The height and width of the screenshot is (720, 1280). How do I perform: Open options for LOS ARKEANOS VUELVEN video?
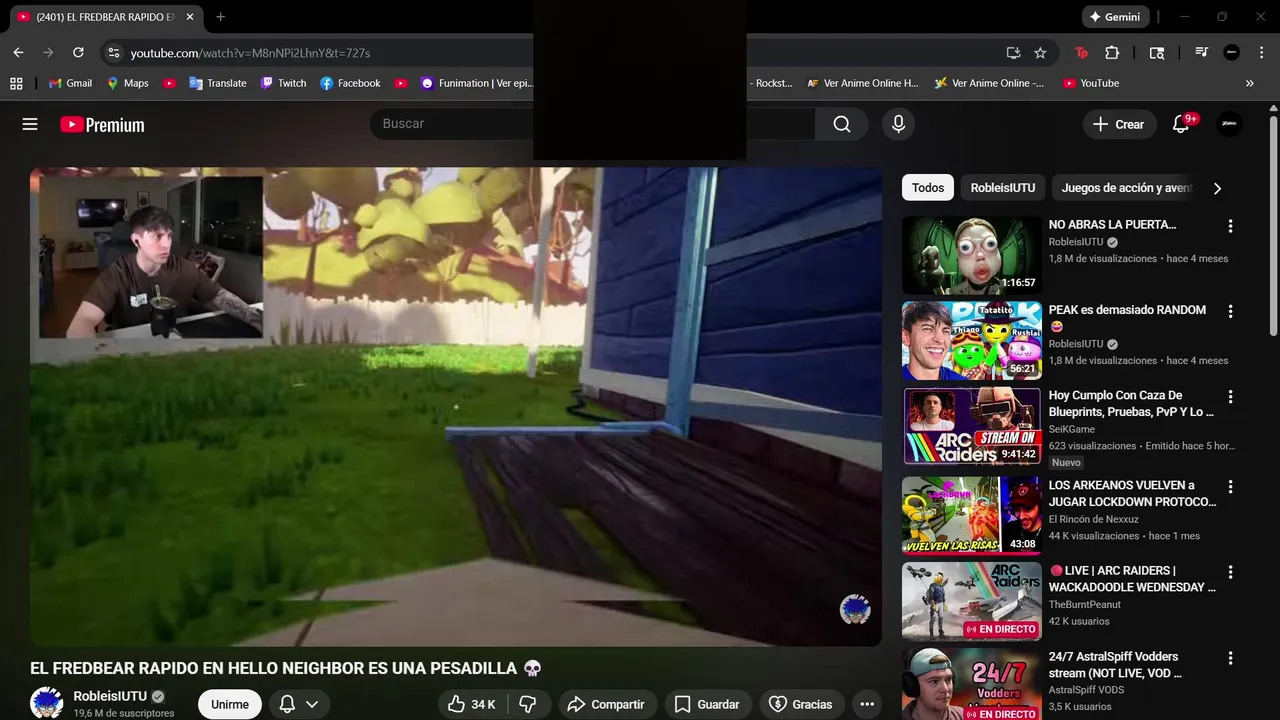coord(1231,487)
